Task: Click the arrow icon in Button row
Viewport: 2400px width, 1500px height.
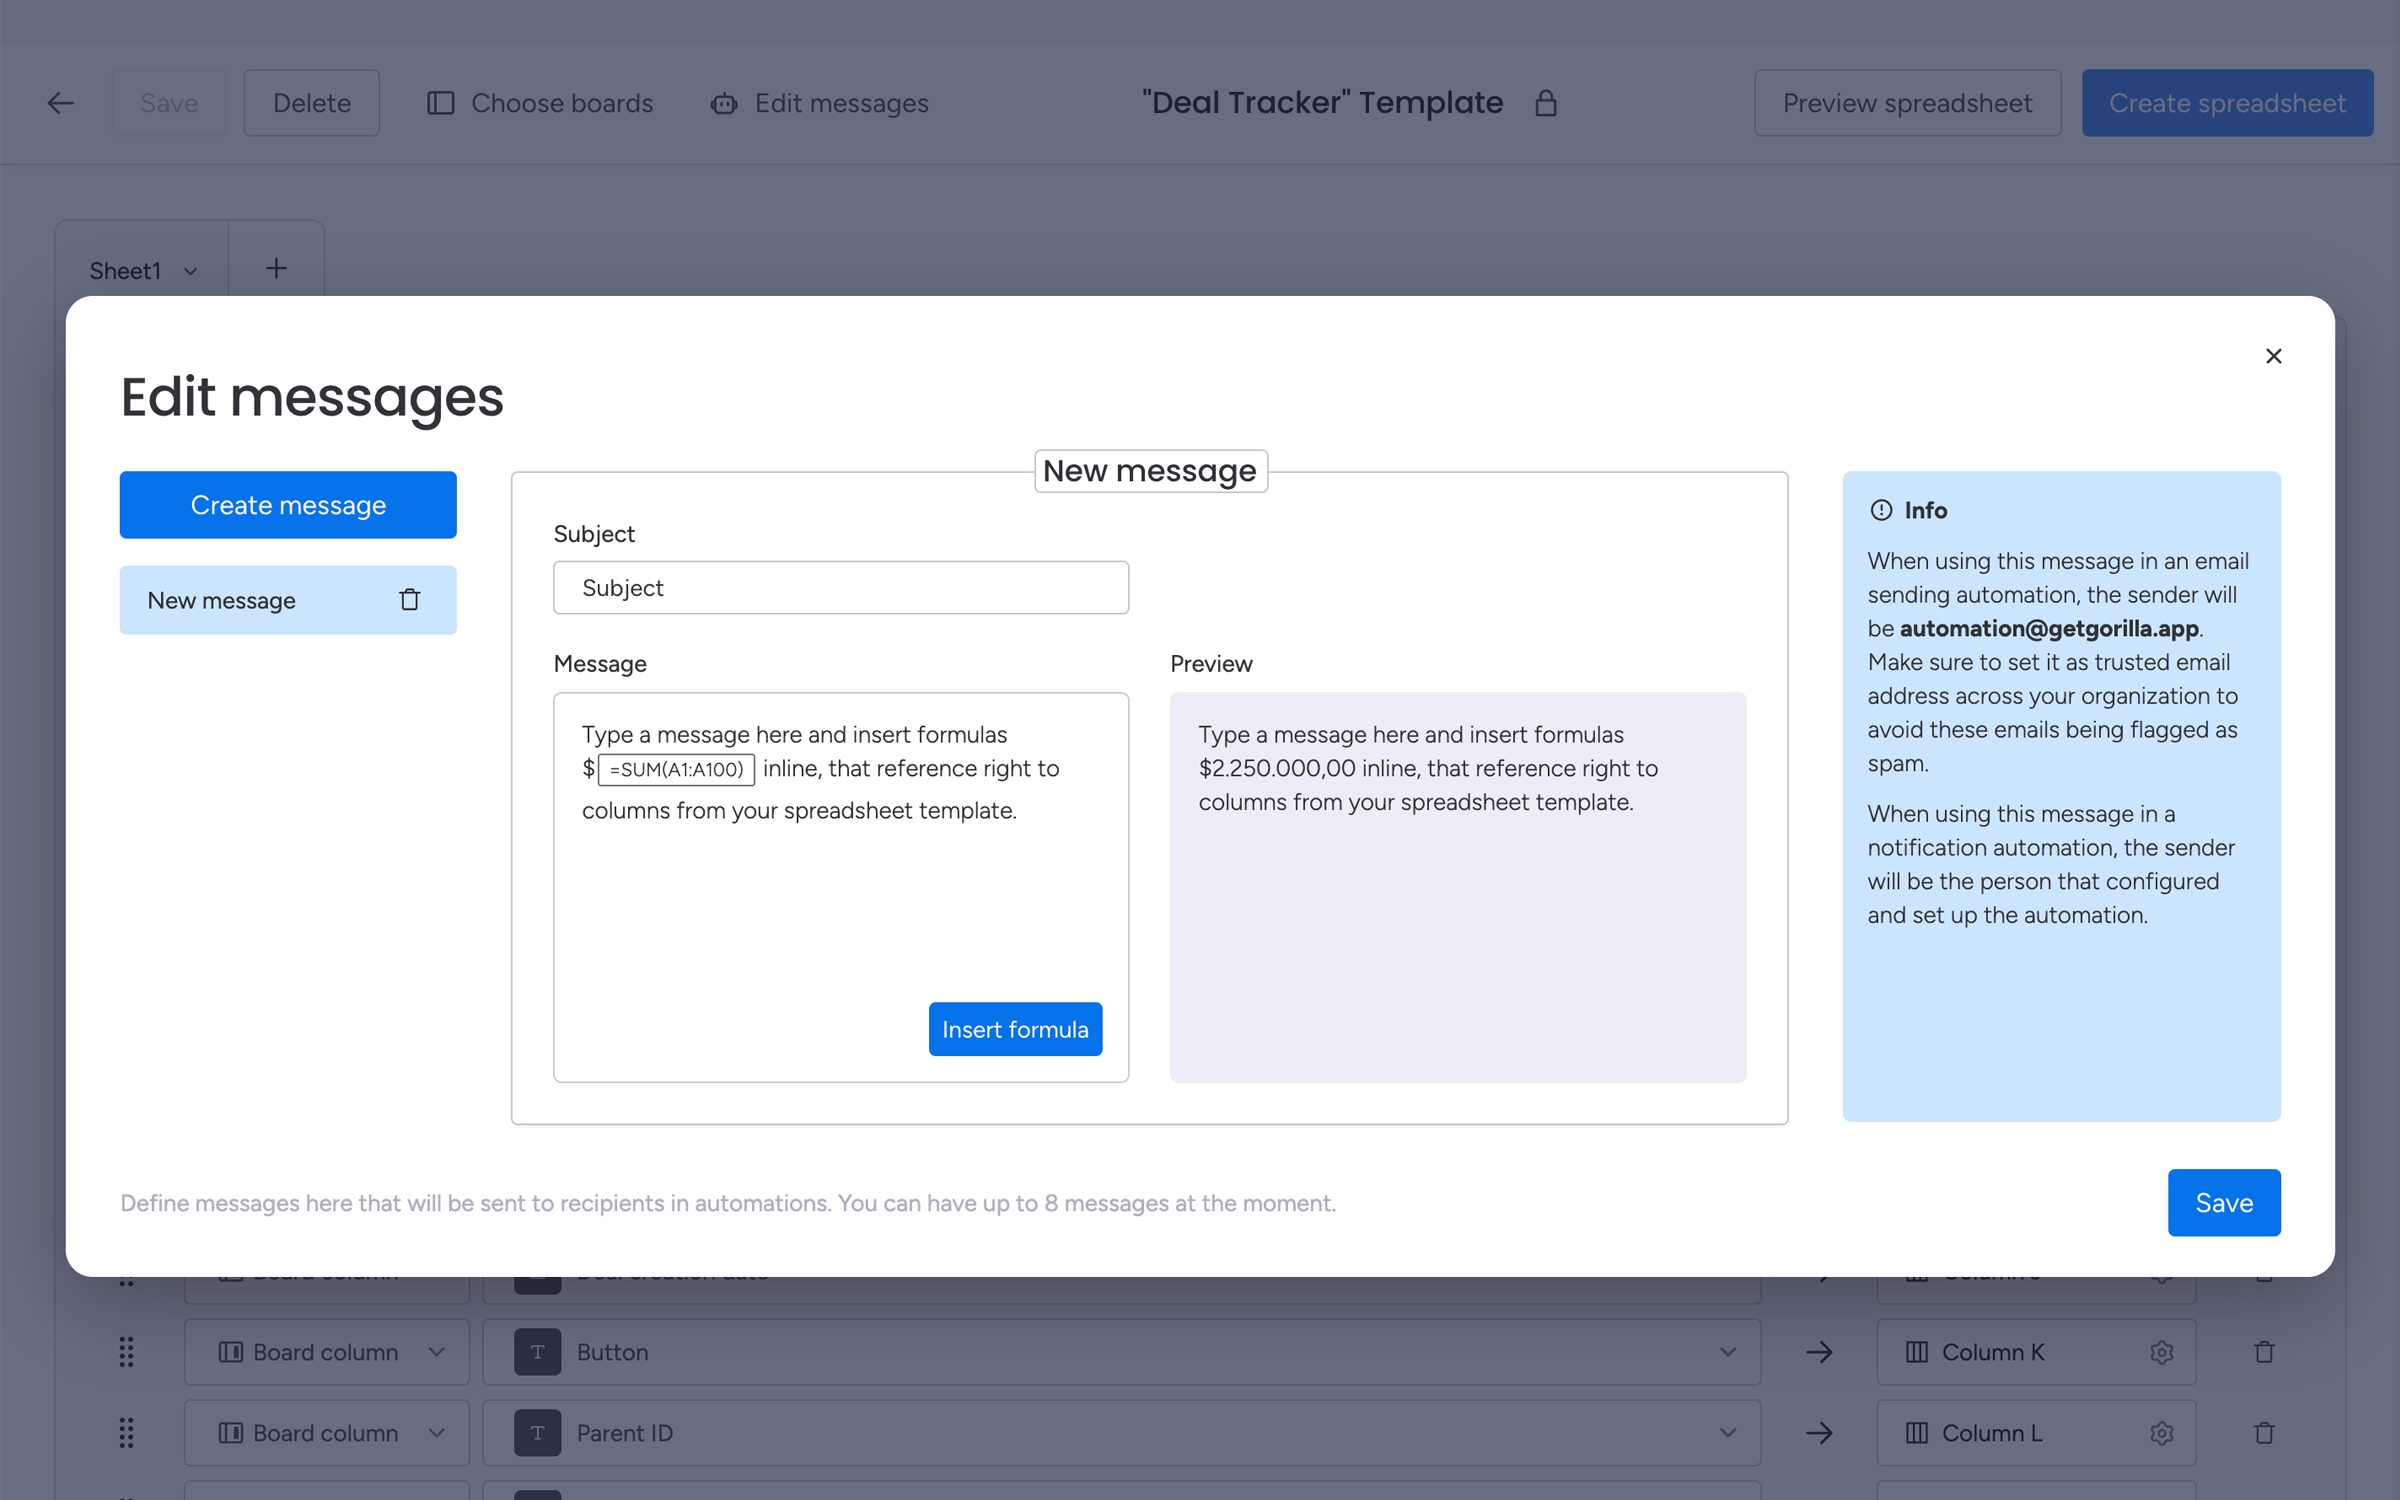Action: (x=1819, y=1352)
